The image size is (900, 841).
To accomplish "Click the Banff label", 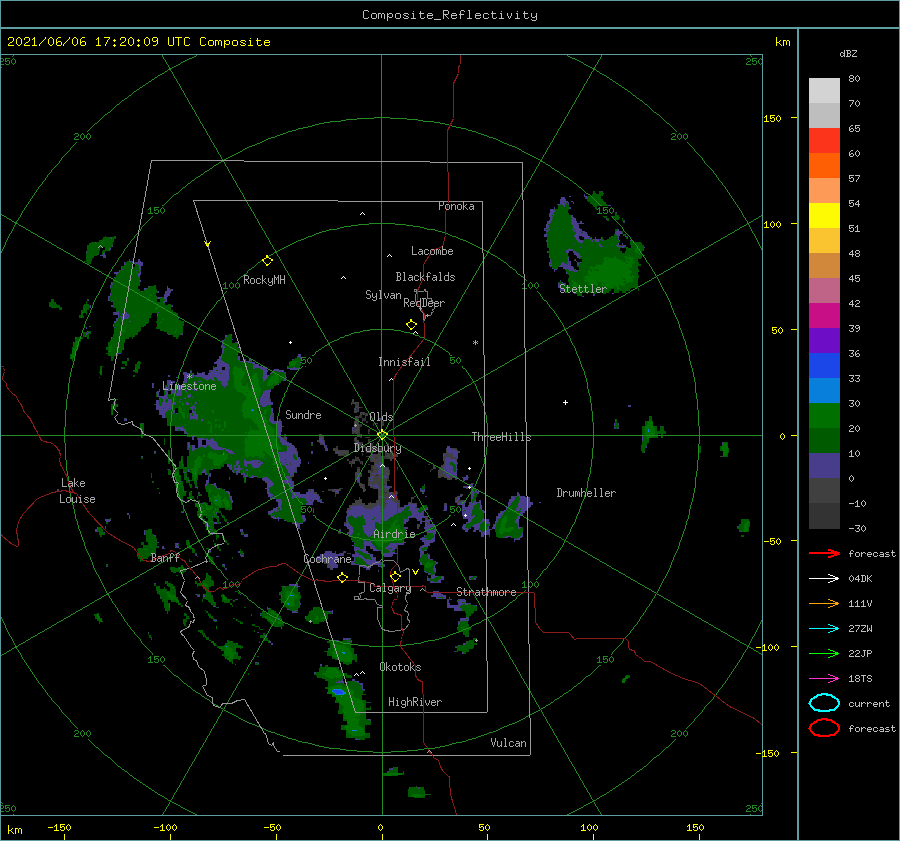I will (x=165, y=558).
